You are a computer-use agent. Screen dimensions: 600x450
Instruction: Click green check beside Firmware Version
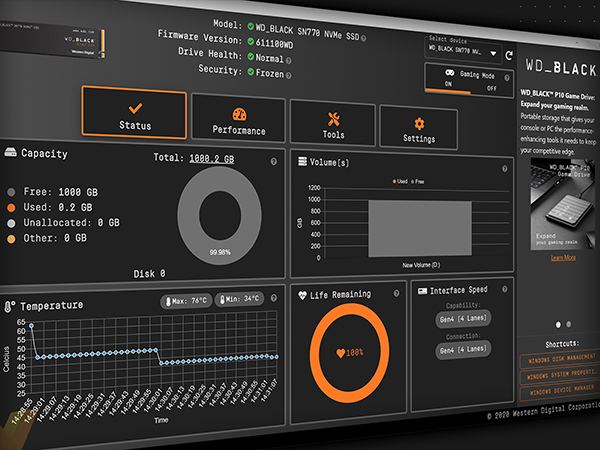coord(251,41)
